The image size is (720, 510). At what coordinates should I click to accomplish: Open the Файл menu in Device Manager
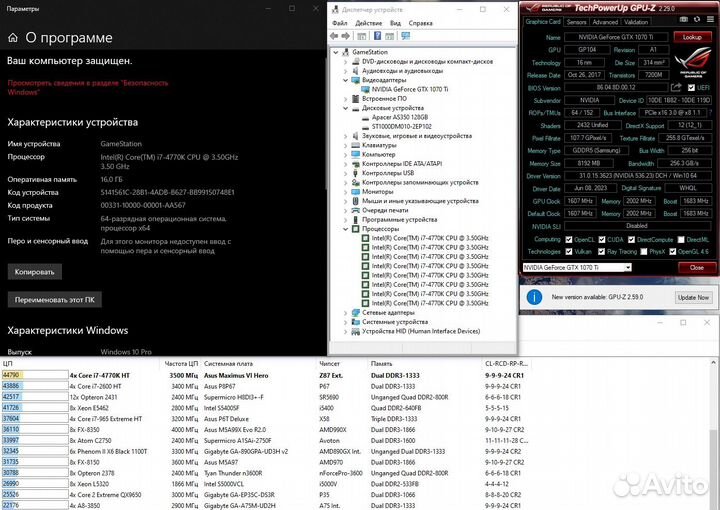point(340,23)
